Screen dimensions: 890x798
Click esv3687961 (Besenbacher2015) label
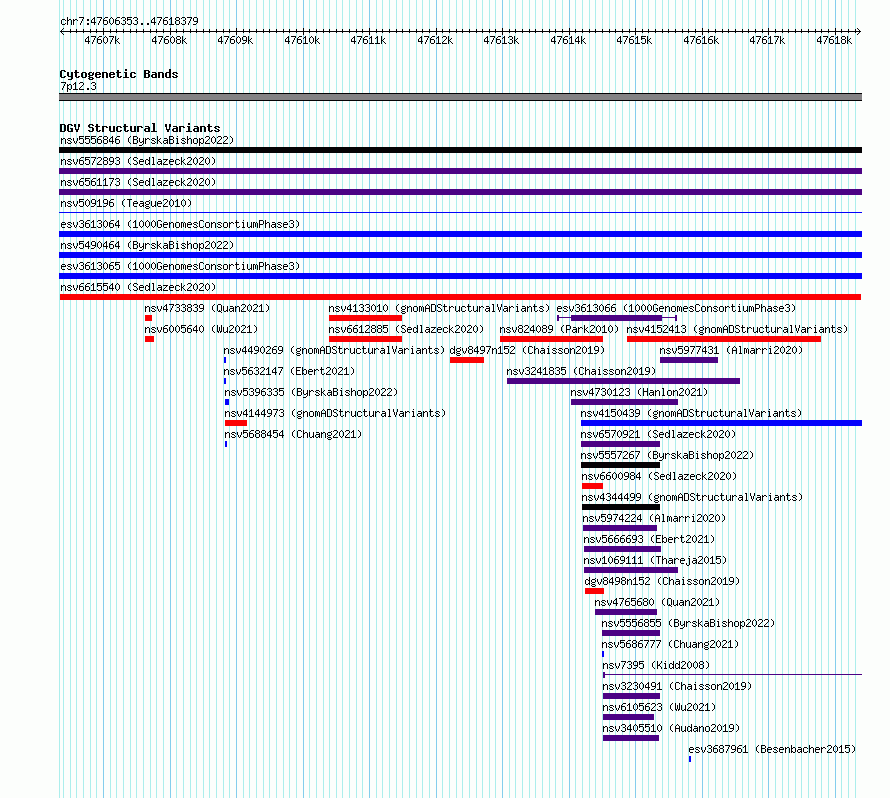pyautogui.click(x=772, y=749)
